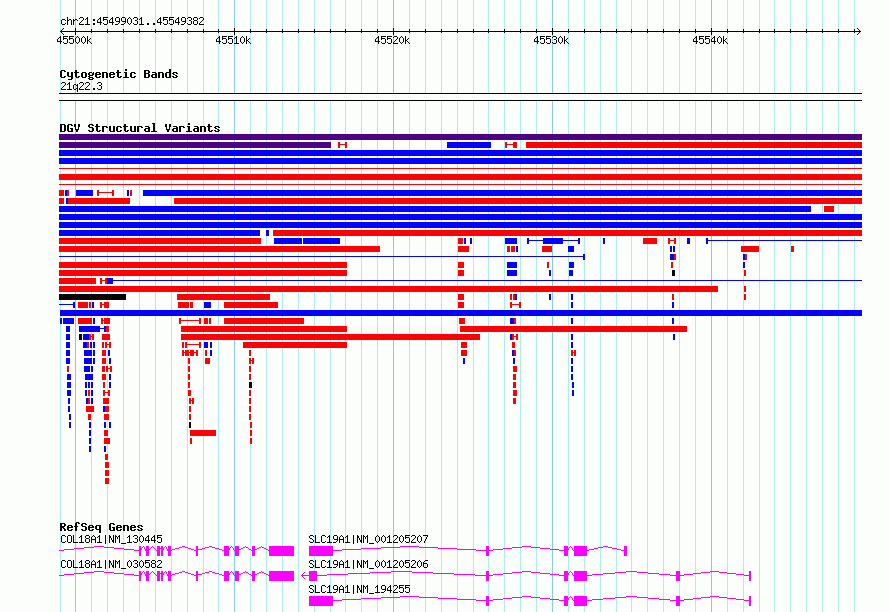
Task: Click the 45510k ruler label
Action: pos(233,40)
